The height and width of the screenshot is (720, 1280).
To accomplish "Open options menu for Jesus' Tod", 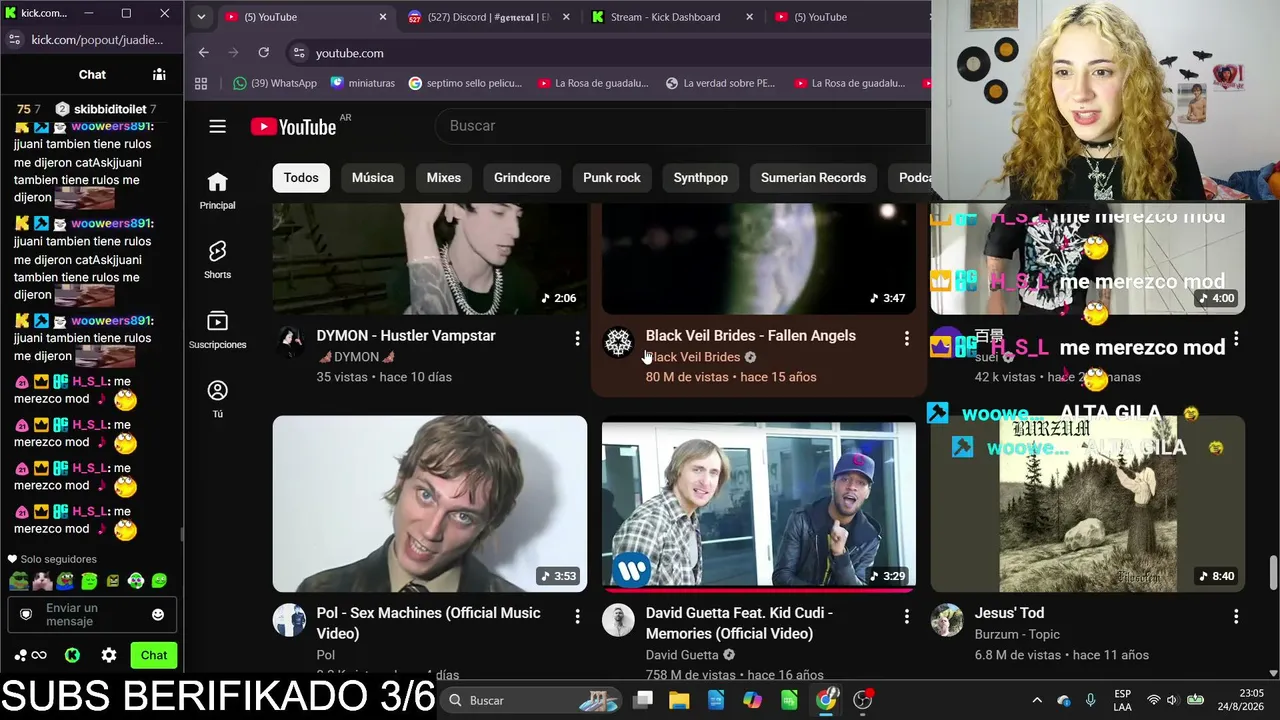I will click(1236, 616).
